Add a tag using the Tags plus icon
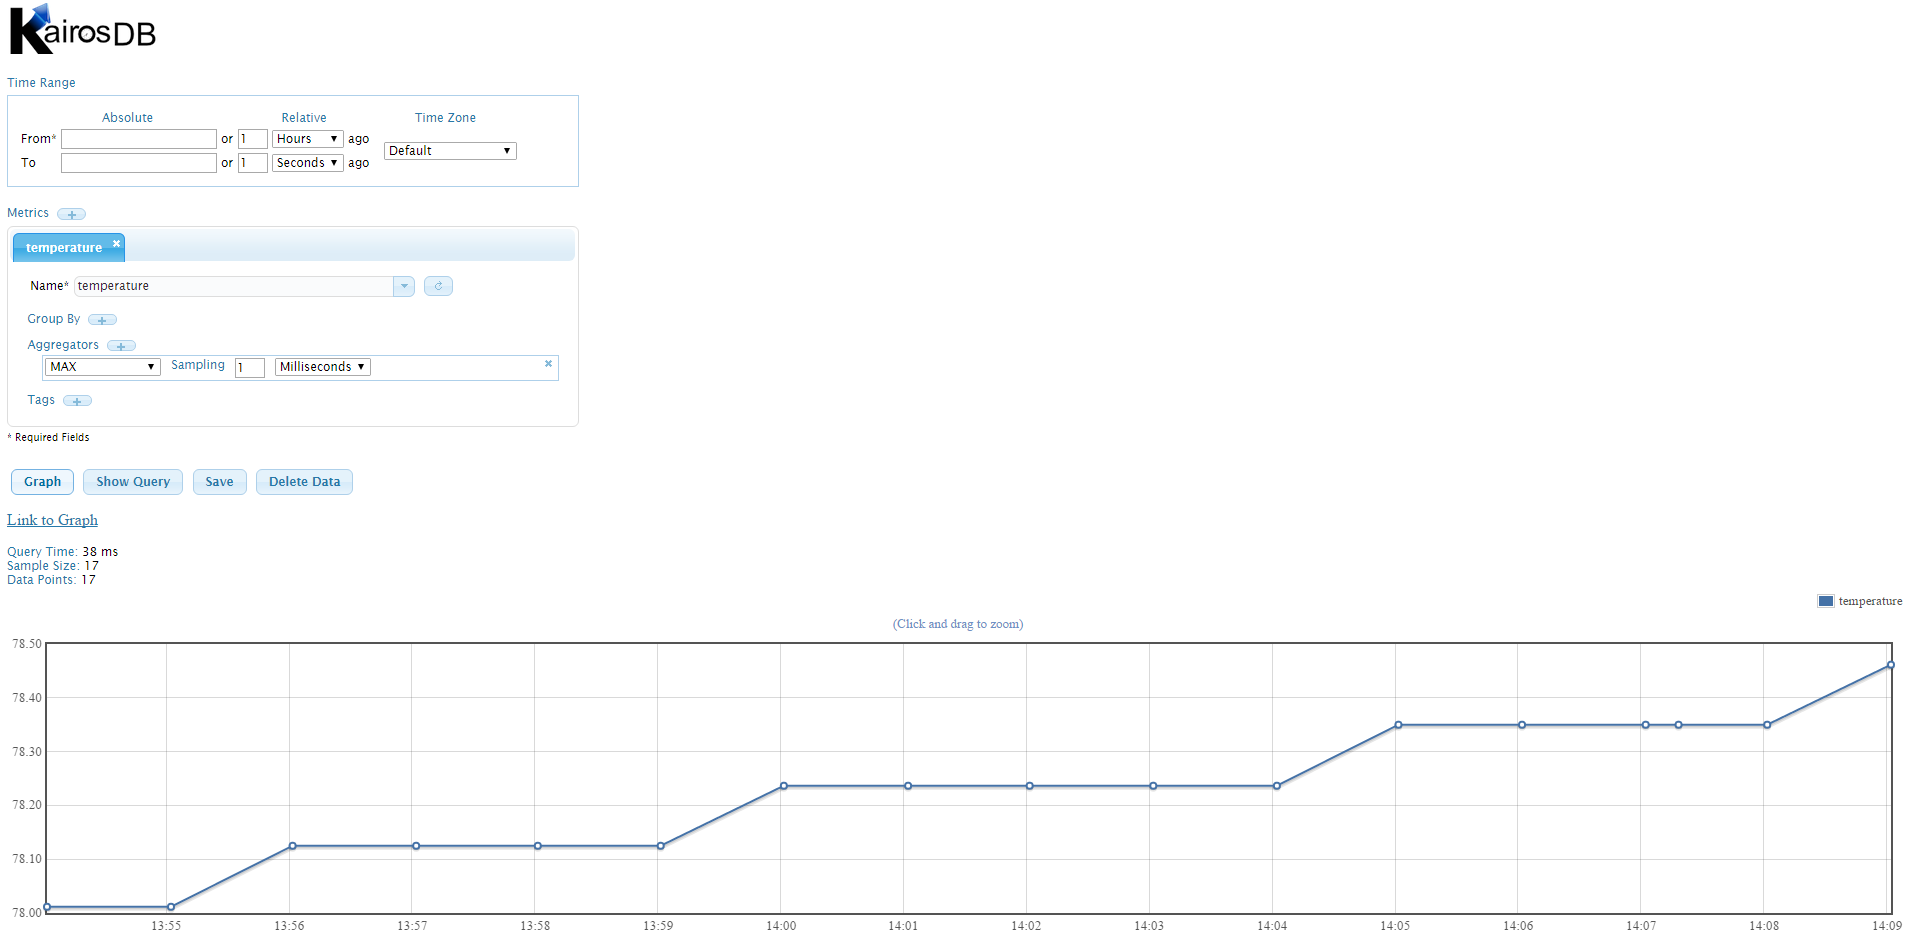Viewport: 1917px width, 938px height. coord(78,400)
